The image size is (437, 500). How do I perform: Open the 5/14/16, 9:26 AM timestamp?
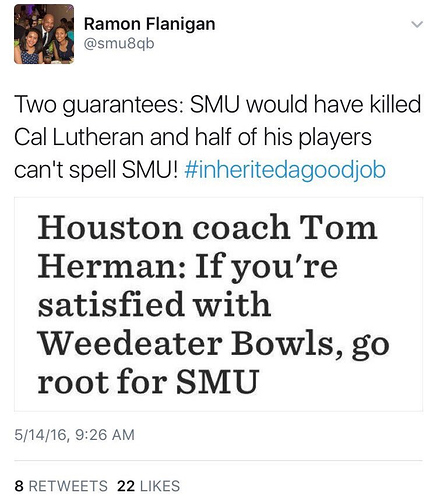(x=74, y=435)
